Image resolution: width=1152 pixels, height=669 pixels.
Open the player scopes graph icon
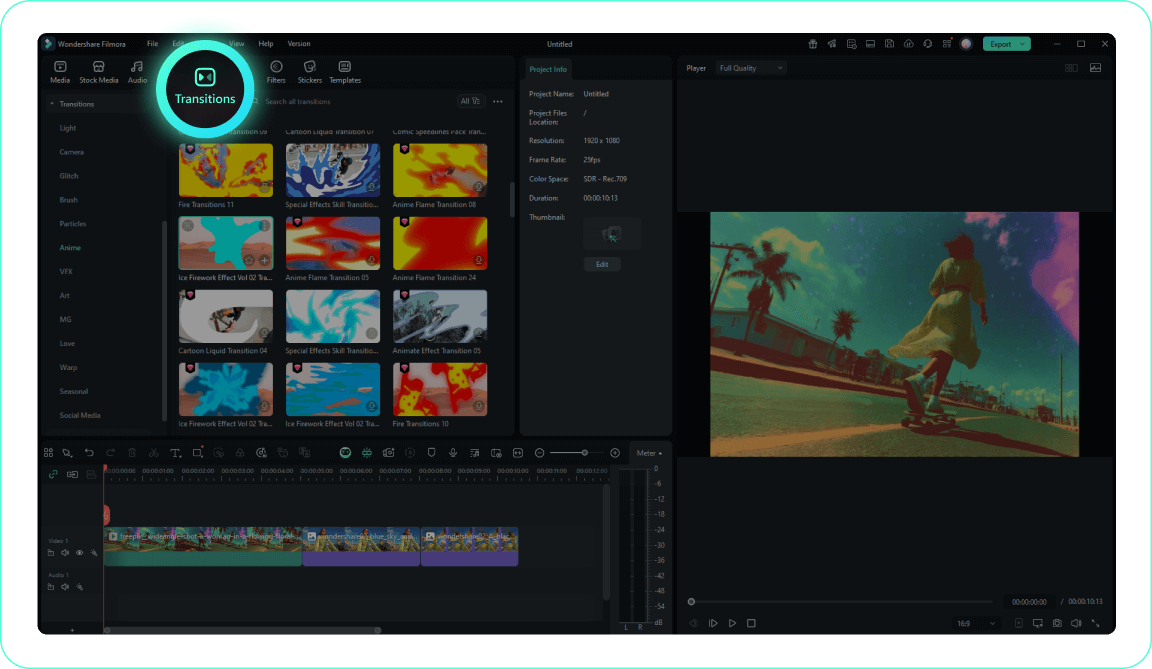coord(1095,68)
